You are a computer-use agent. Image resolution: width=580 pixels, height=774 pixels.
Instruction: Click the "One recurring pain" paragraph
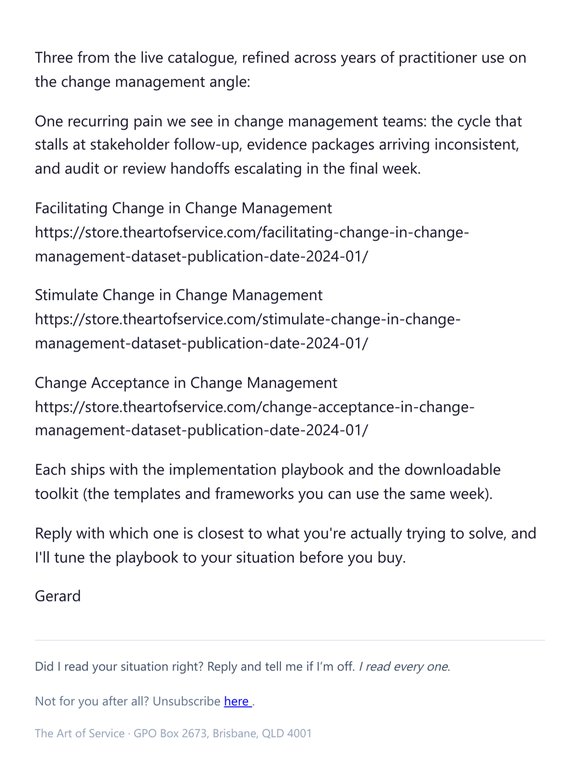(x=278, y=145)
